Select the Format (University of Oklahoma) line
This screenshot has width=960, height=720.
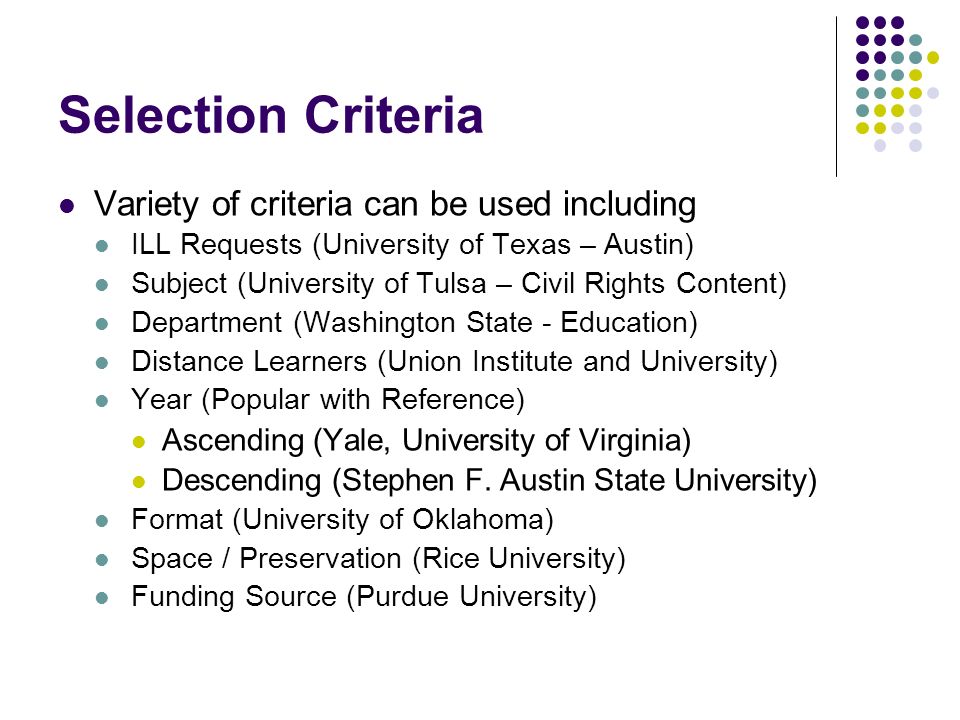[x=343, y=520]
